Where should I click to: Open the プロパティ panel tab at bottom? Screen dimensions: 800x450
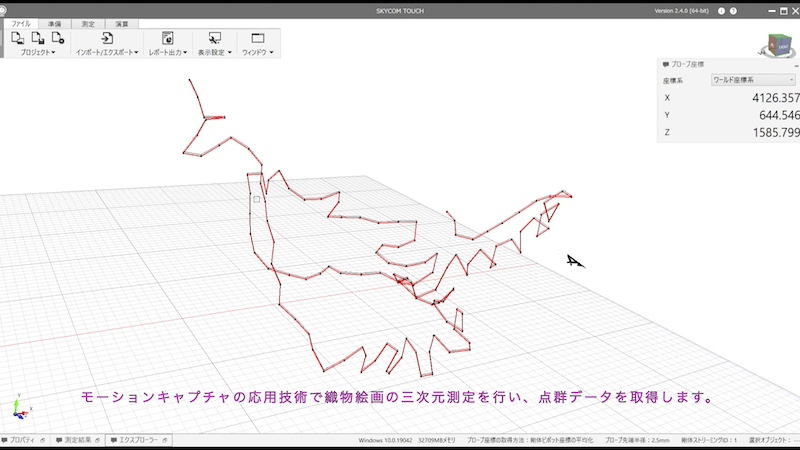[x=23, y=440]
